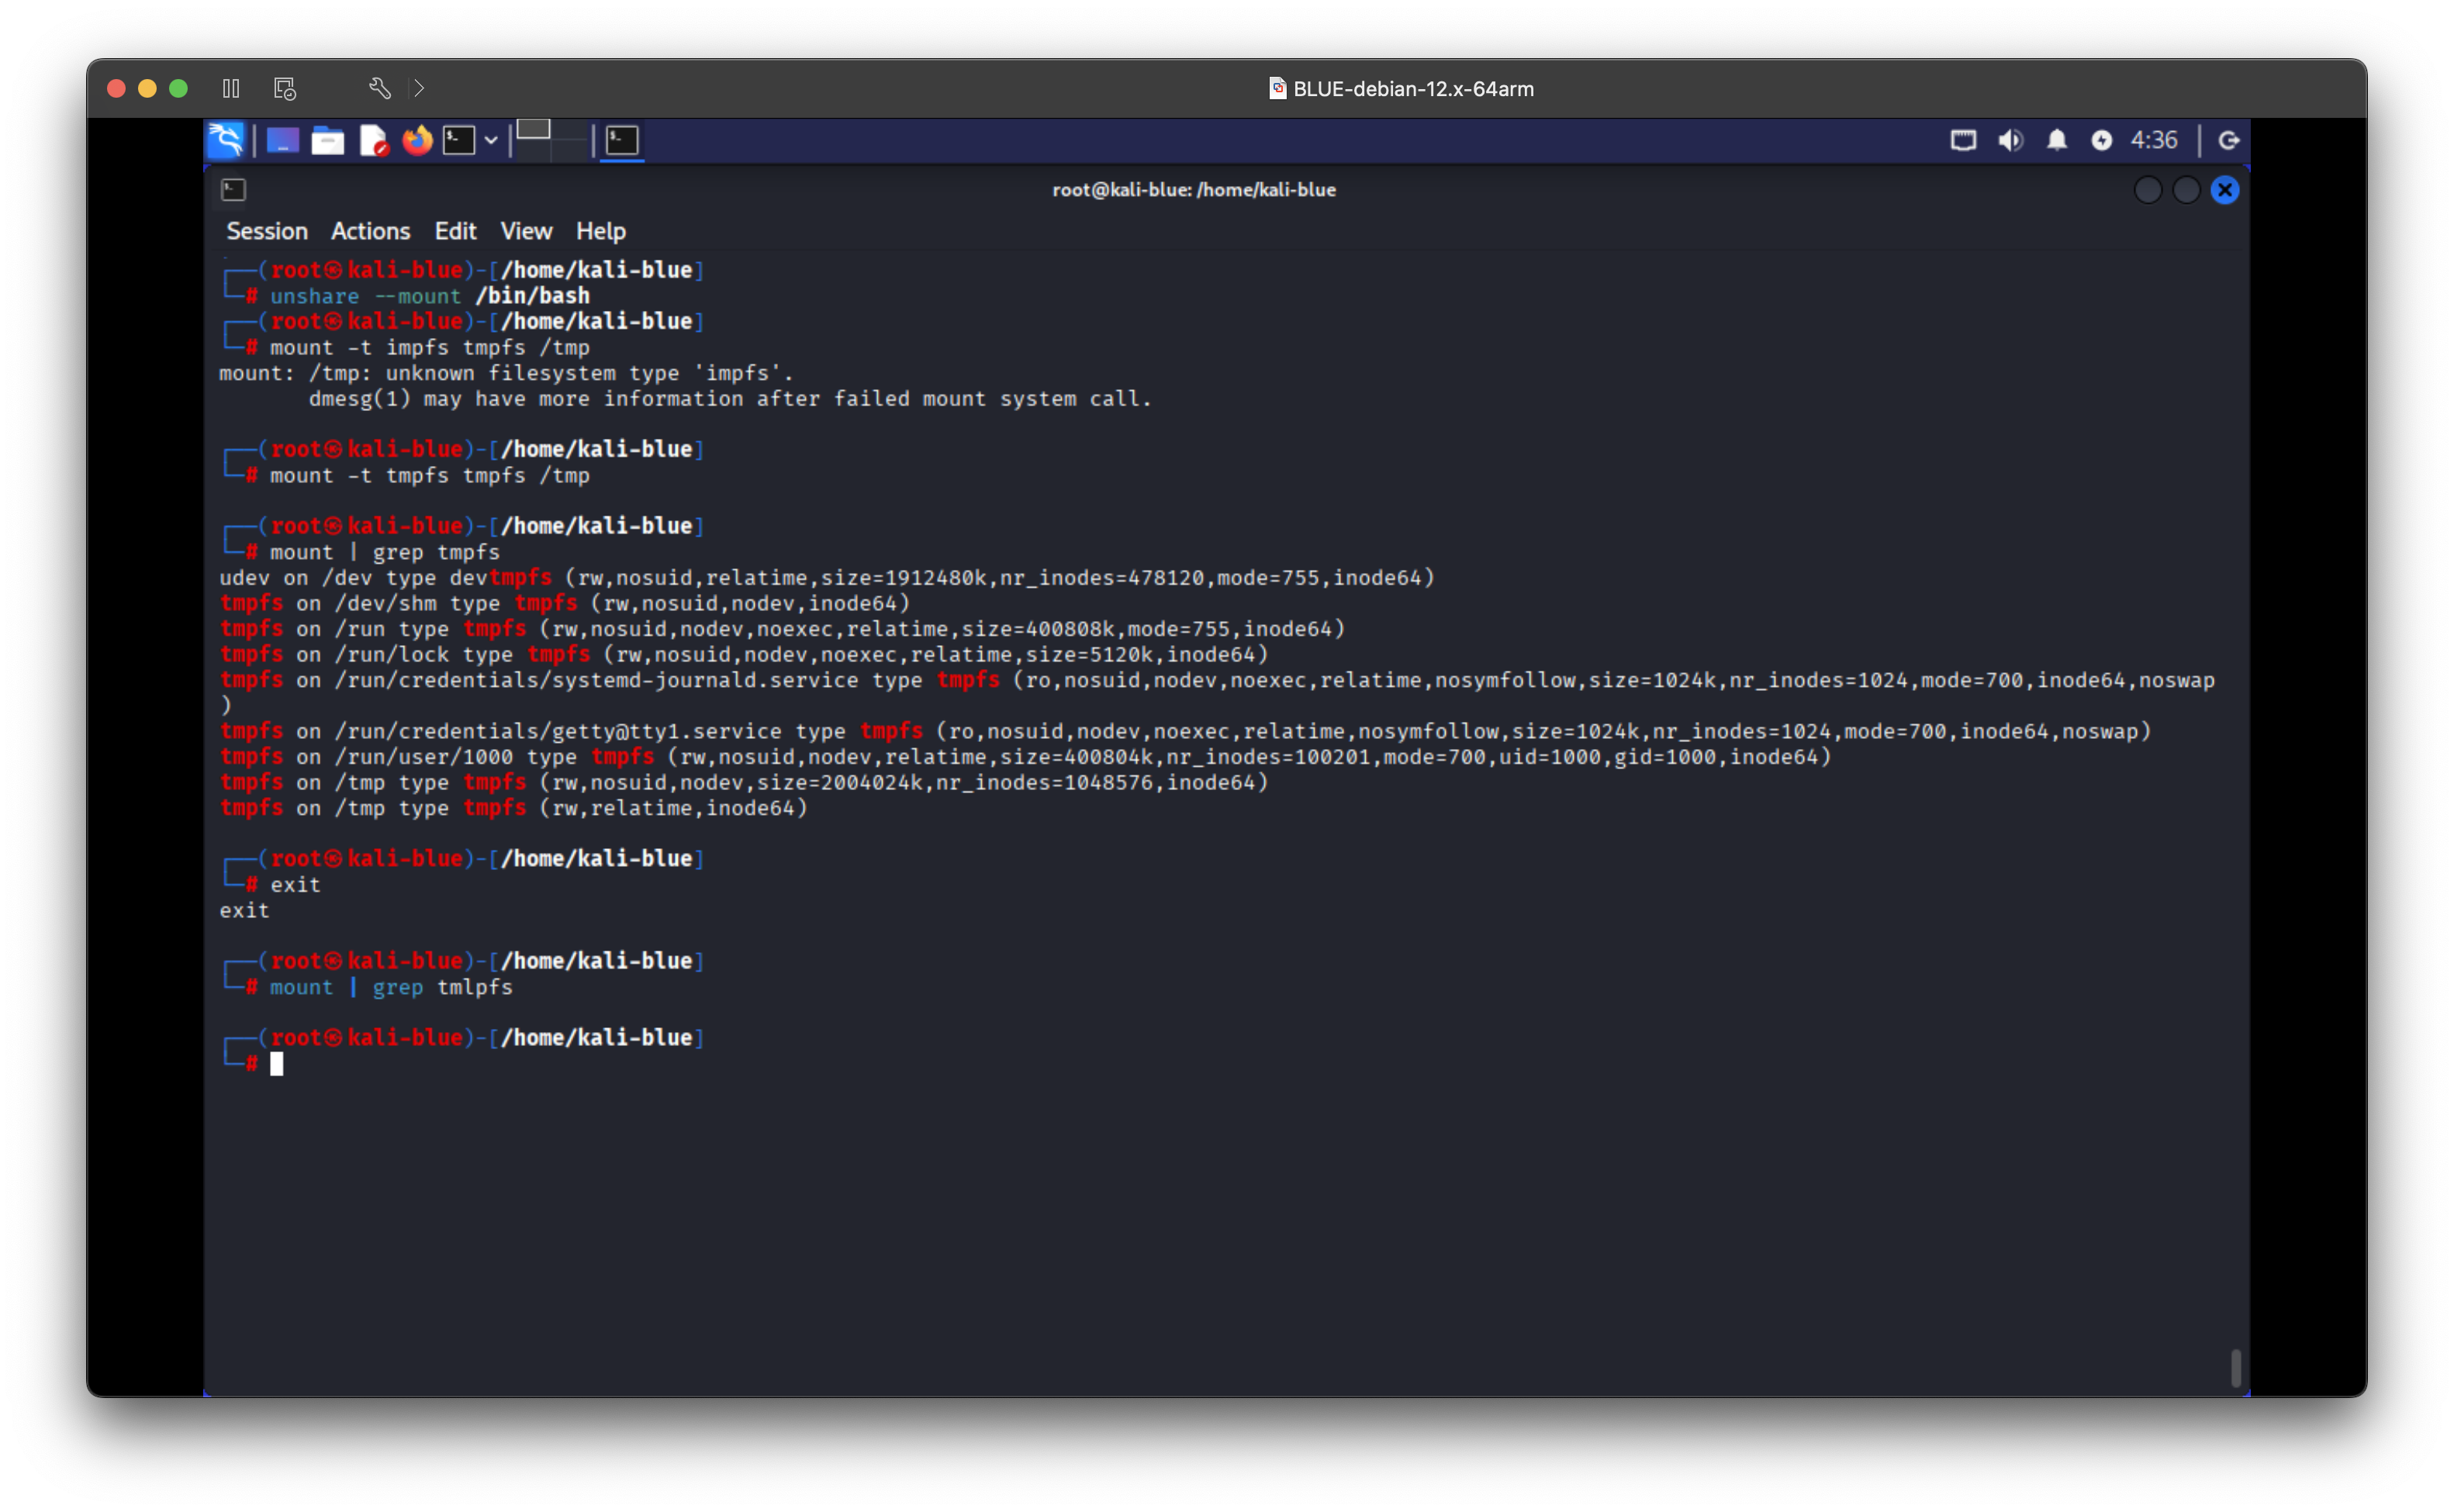Open the Session menu
This screenshot has width=2454, height=1512.
tap(266, 231)
